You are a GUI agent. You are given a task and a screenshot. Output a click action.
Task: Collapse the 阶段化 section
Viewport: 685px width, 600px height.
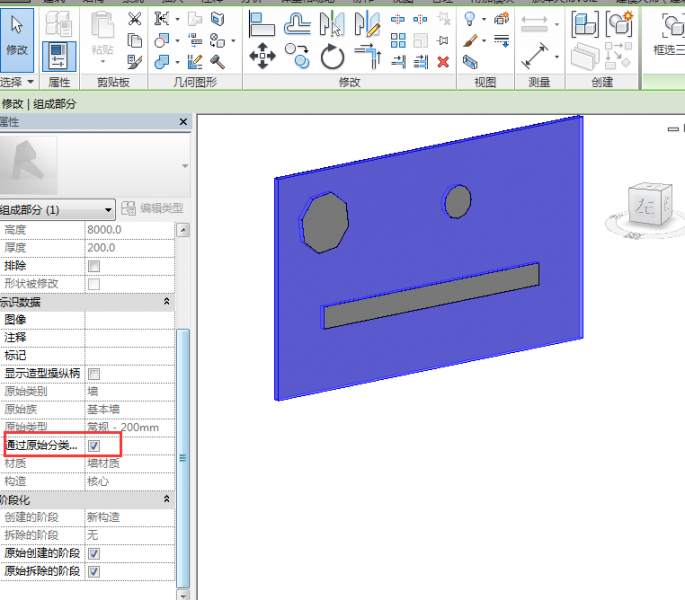pos(166,499)
